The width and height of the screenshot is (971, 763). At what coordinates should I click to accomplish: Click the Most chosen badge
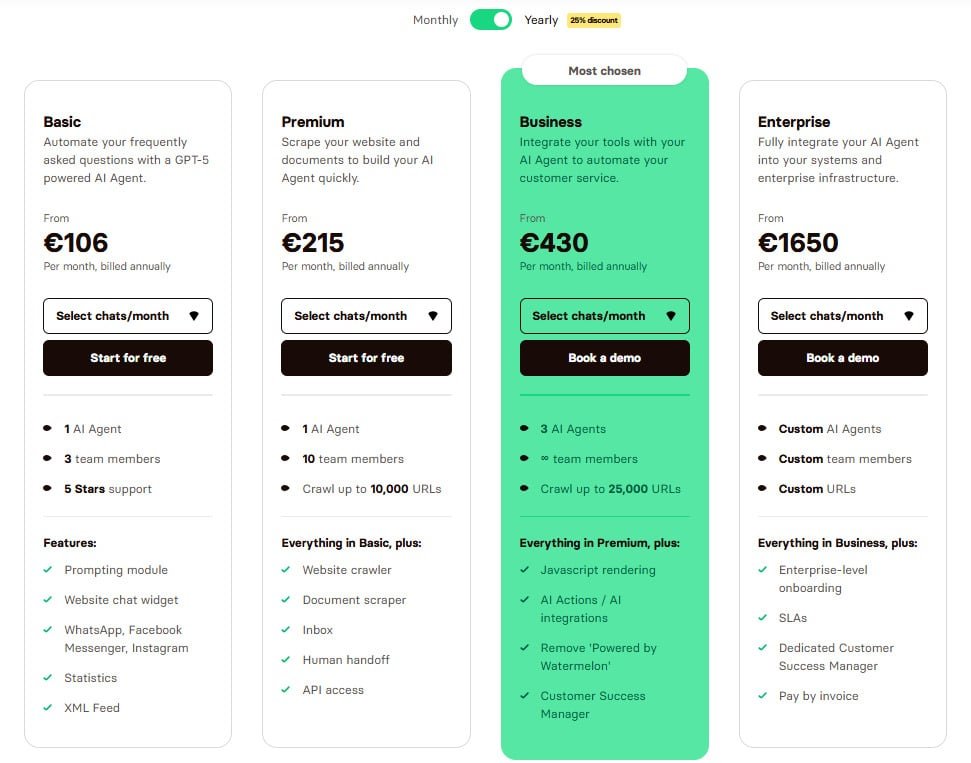[604, 70]
